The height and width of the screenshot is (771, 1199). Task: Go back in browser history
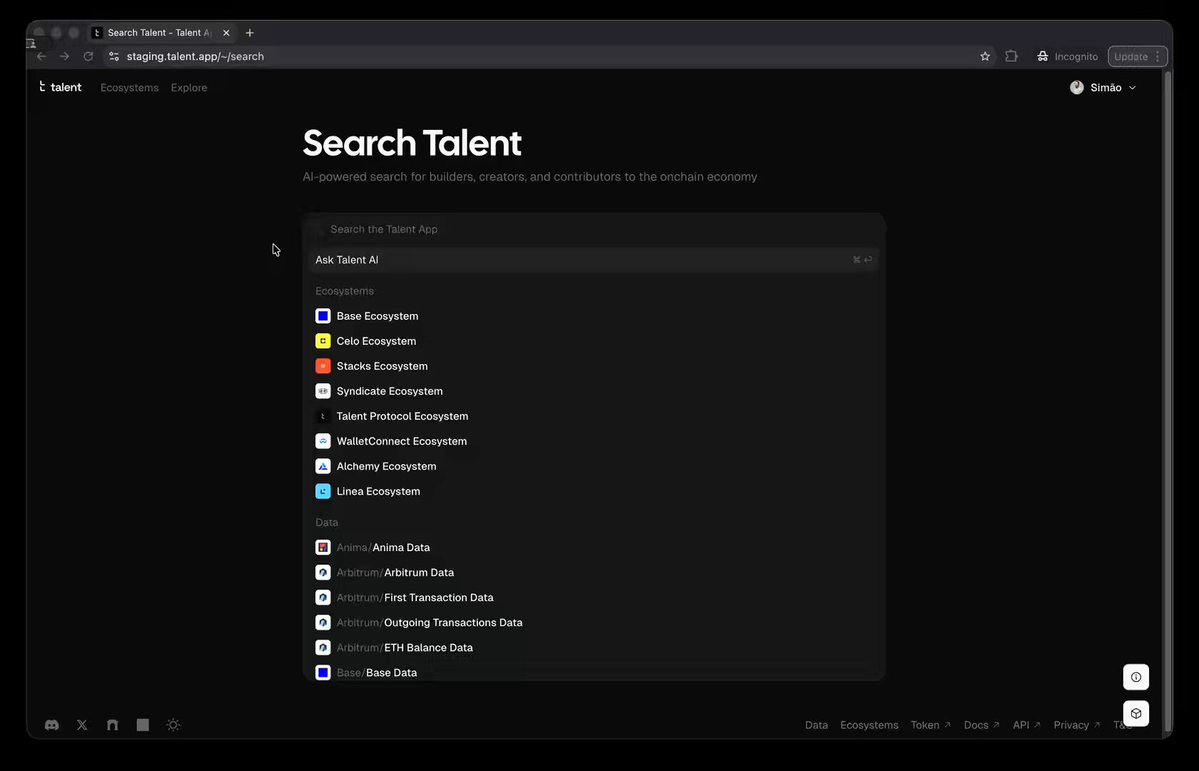pyautogui.click(x=41, y=57)
